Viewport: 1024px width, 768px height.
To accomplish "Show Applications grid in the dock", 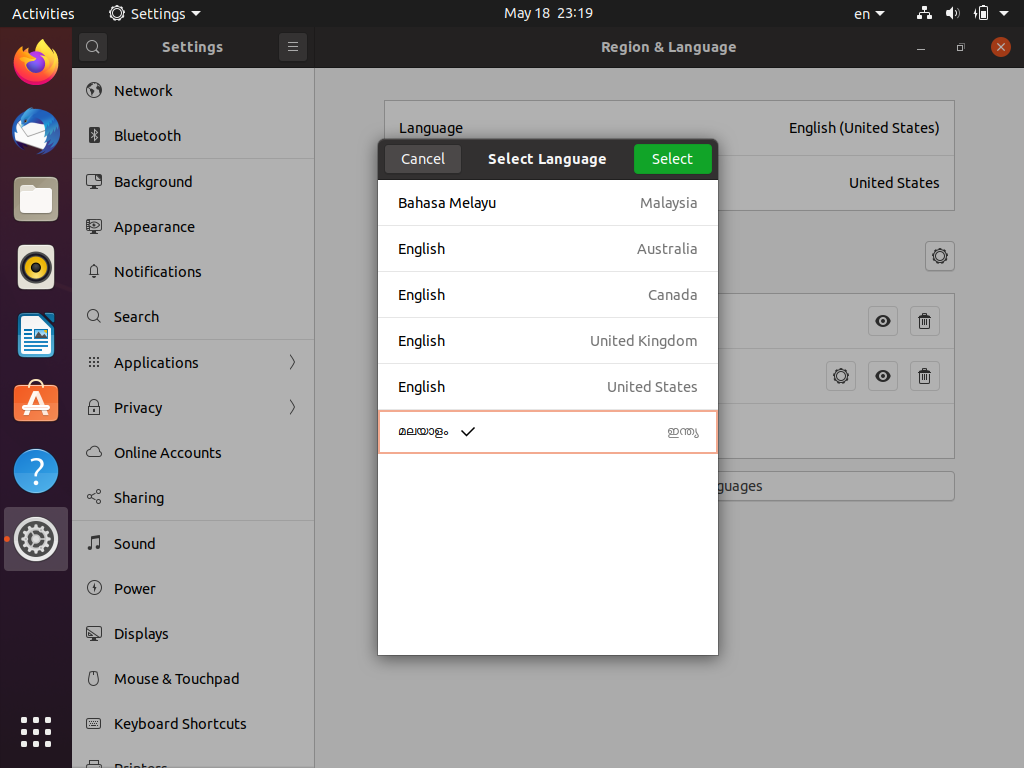I will click(36, 731).
